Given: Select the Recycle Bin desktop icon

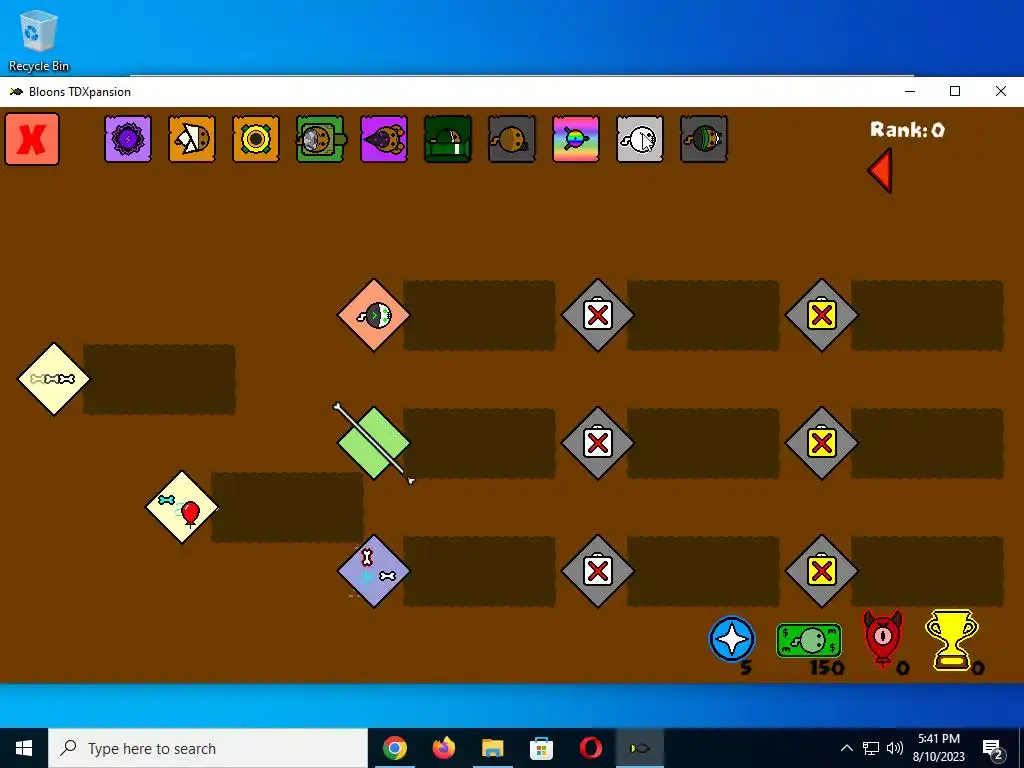Looking at the screenshot, I should click(x=39, y=40).
